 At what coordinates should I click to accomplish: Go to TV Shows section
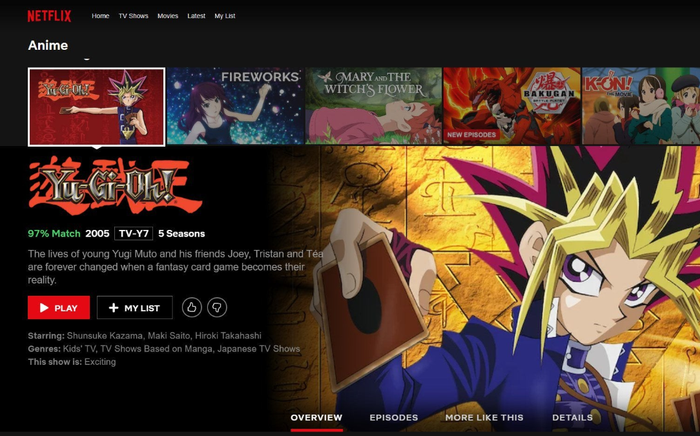[133, 16]
